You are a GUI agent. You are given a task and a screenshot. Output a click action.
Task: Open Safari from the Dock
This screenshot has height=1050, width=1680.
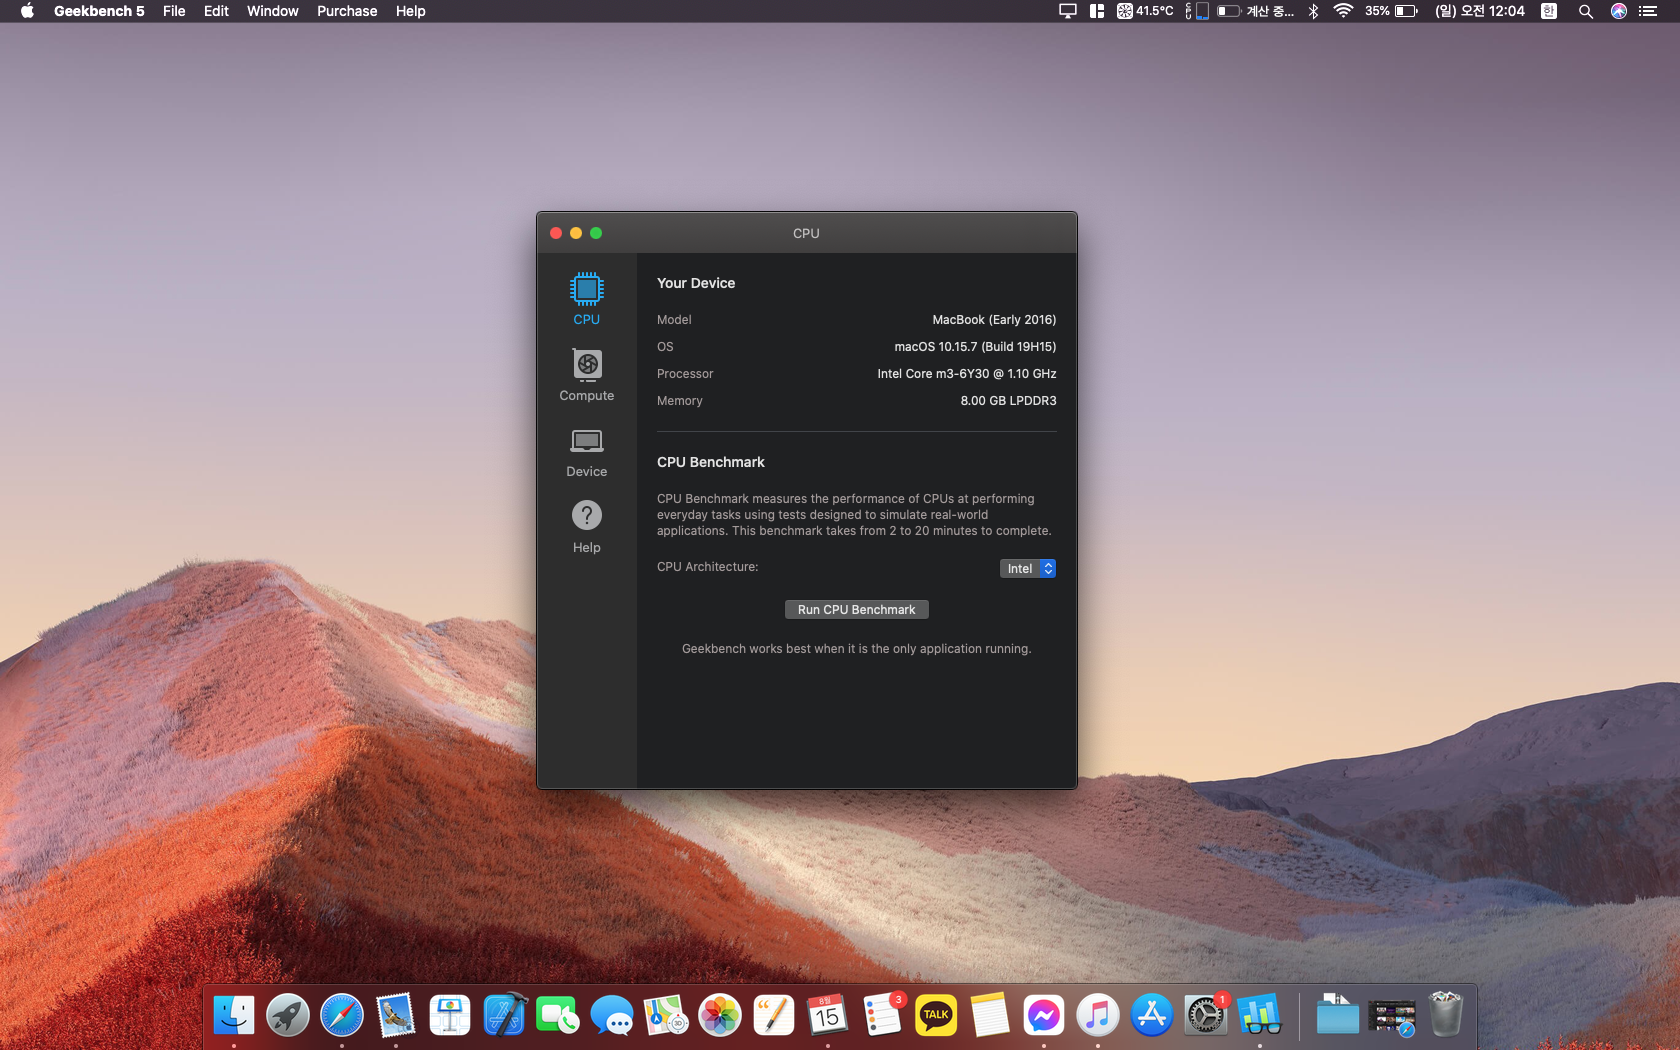coord(342,1016)
